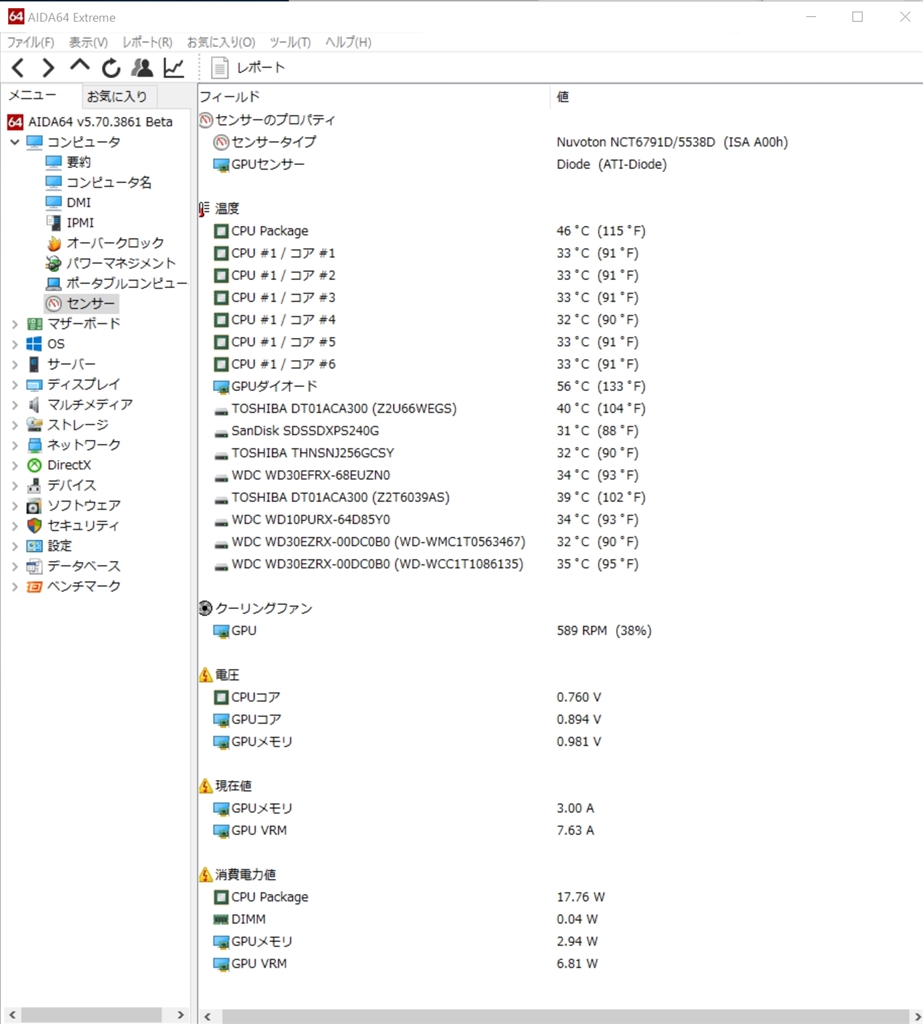Expand the マルチメディア tree node
The image size is (923, 1024).
click(x=14, y=405)
